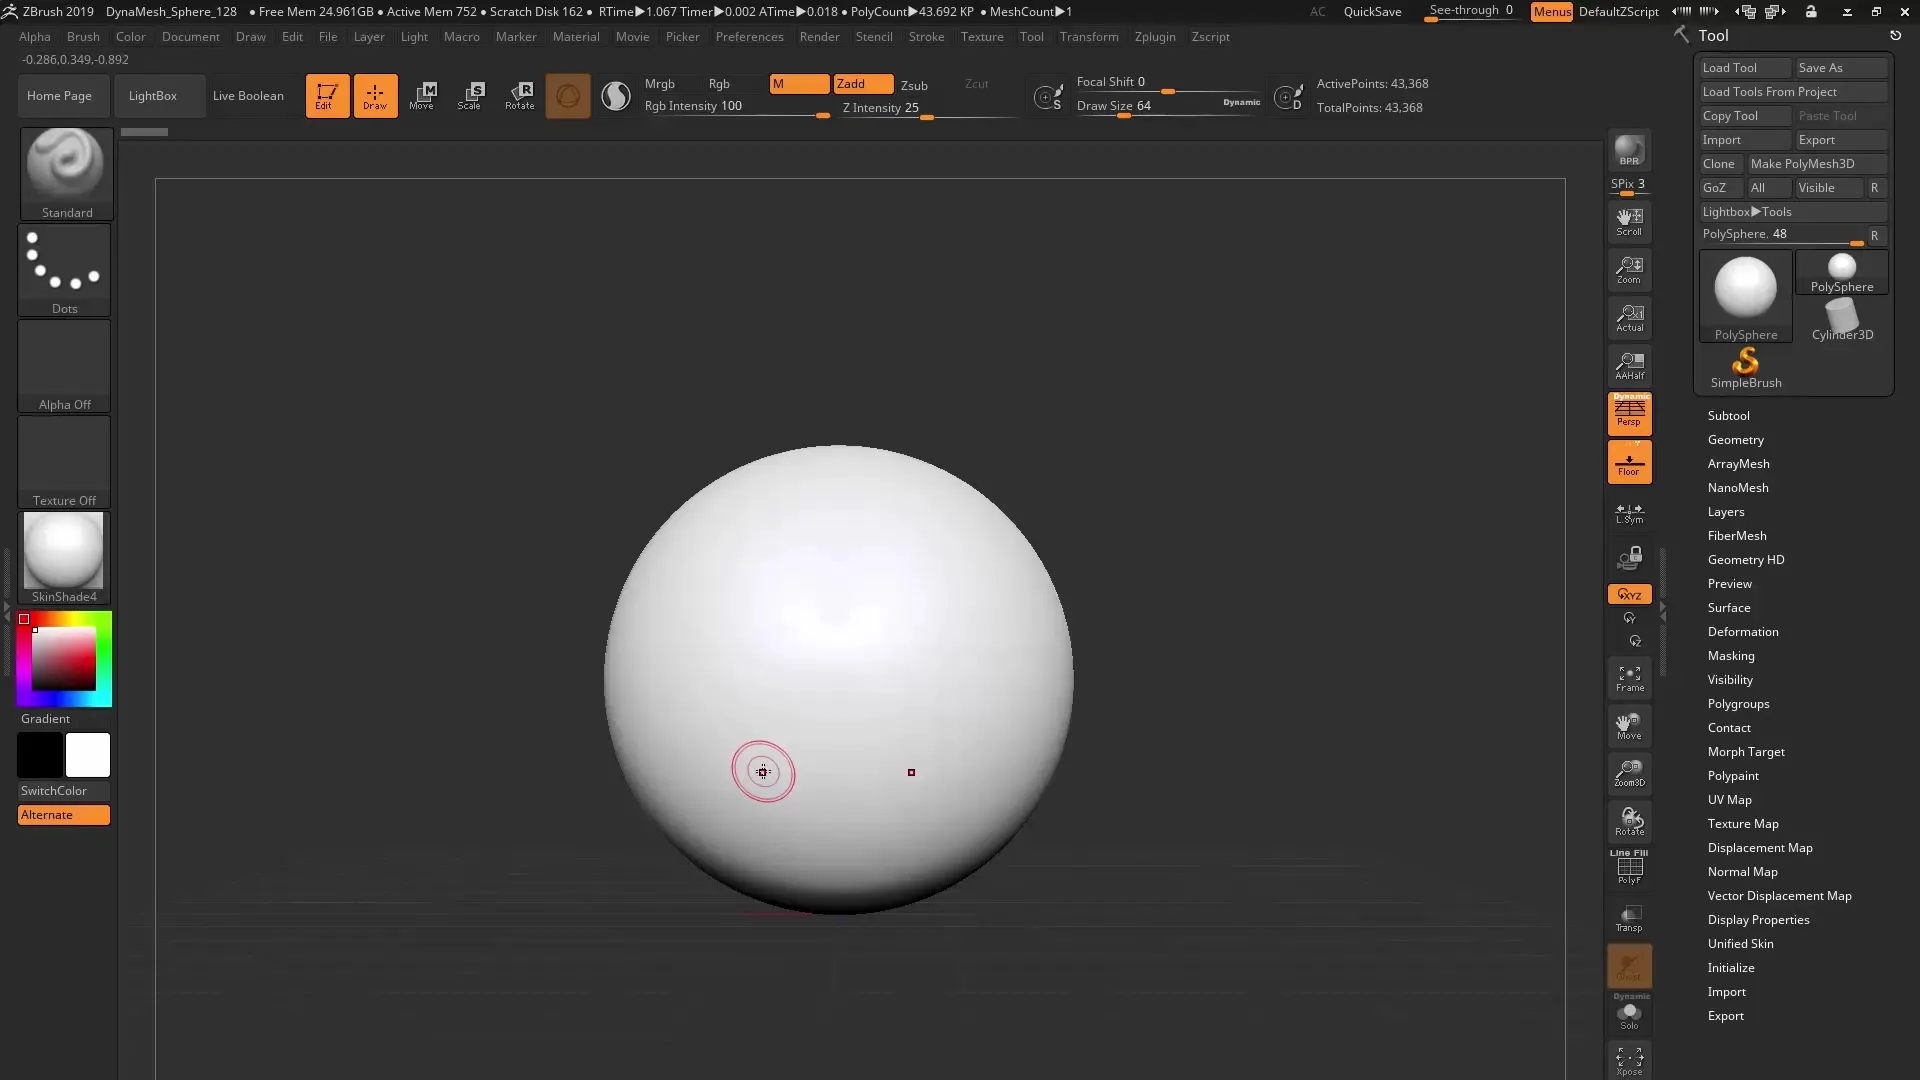This screenshot has width=1920, height=1080.
Task: Click the Zoom3D icon
Action: click(x=1629, y=774)
